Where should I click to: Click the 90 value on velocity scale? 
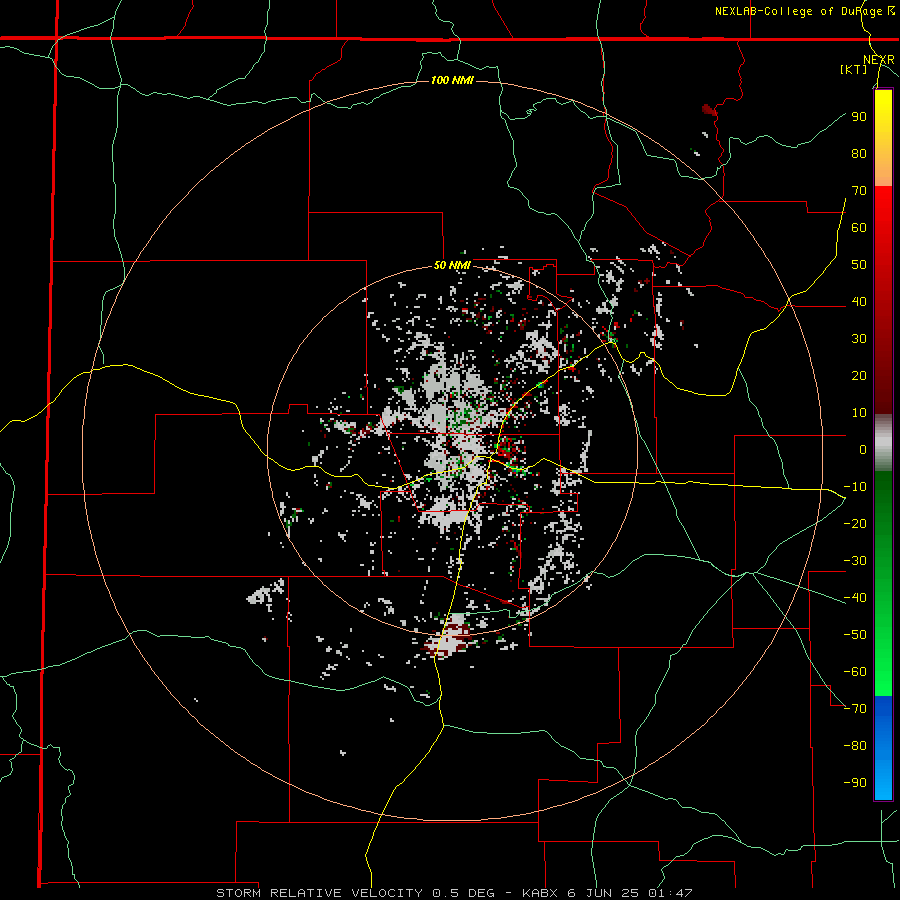[x=859, y=117]
